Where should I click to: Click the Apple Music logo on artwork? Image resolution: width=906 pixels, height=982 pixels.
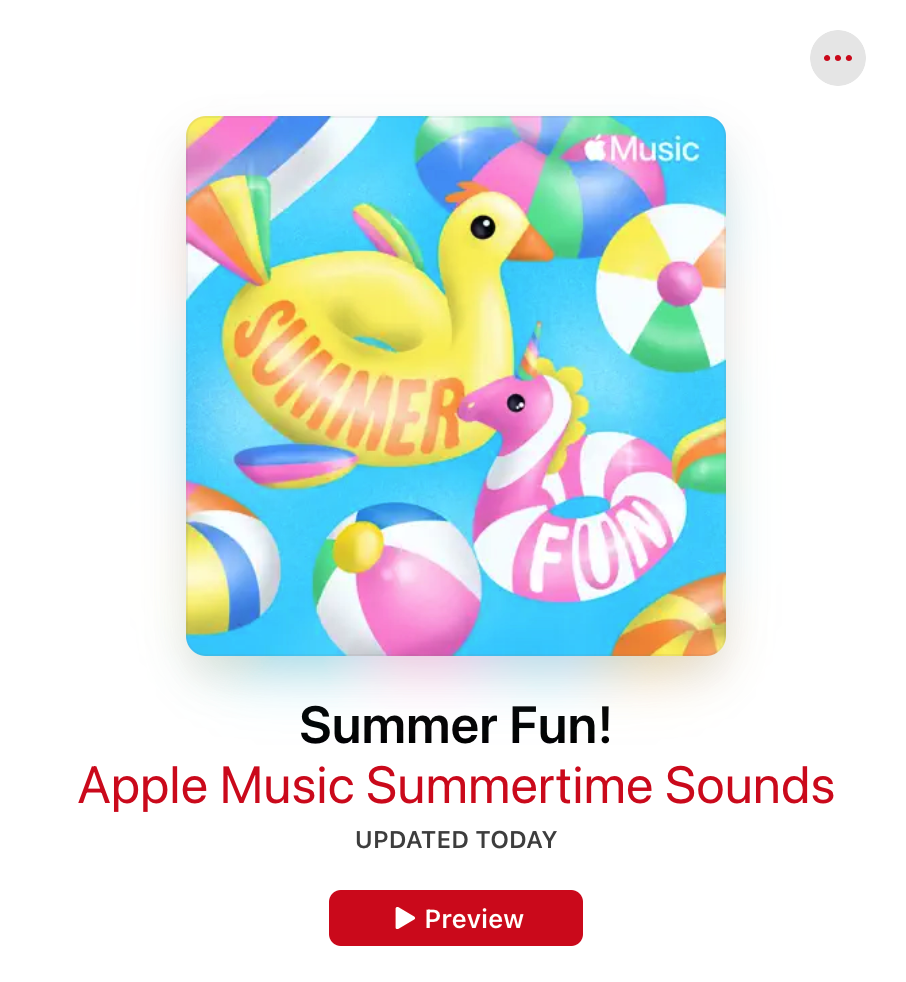[x=641, y=149]
